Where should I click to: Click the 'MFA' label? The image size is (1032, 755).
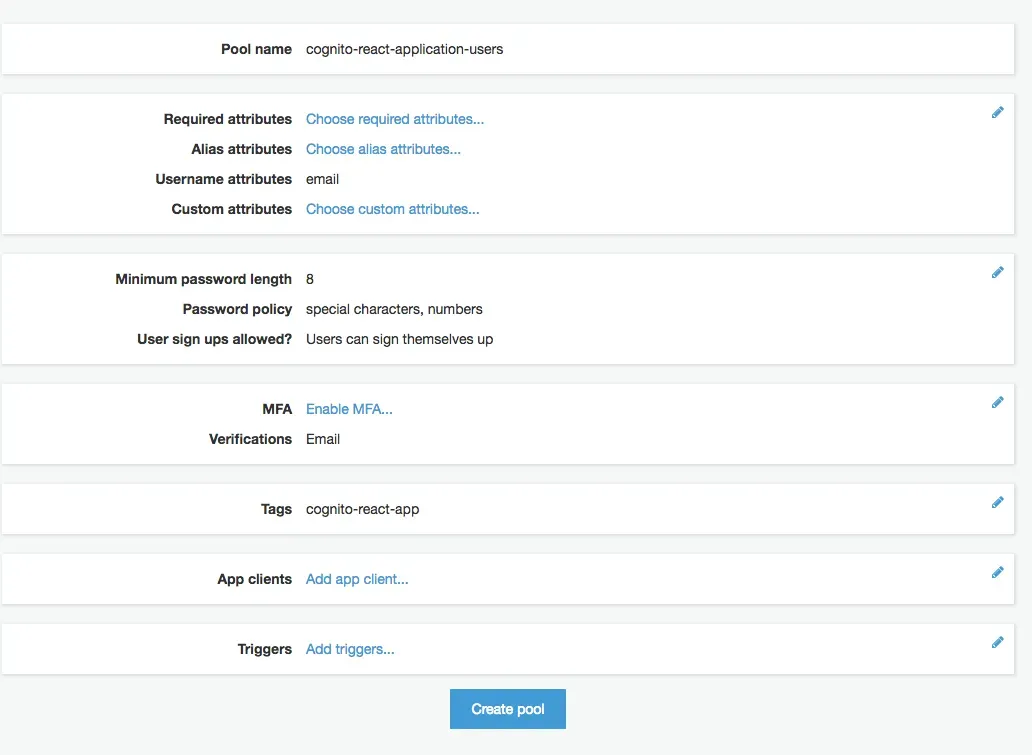[x=276, y=409]
